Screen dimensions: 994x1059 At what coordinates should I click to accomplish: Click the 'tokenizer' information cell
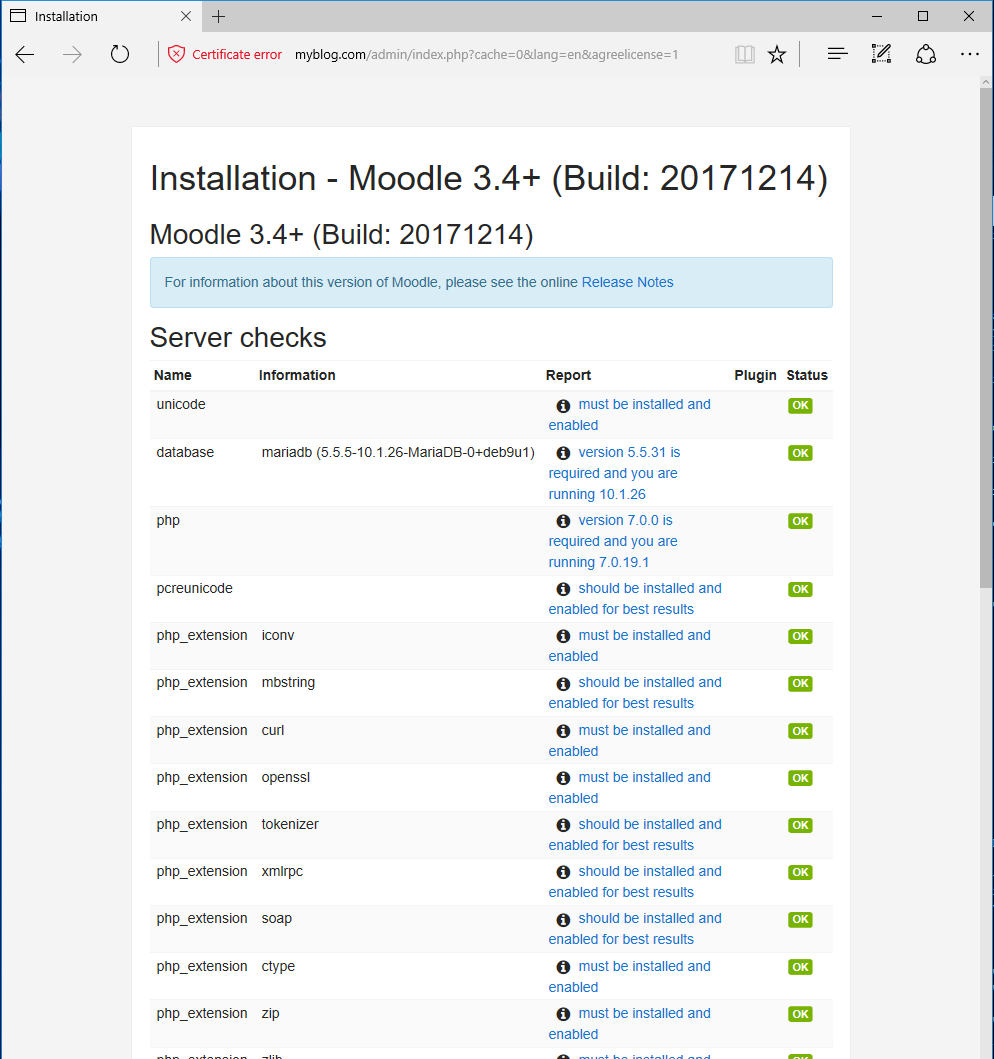pyautogui.click(x=290, y=825)
